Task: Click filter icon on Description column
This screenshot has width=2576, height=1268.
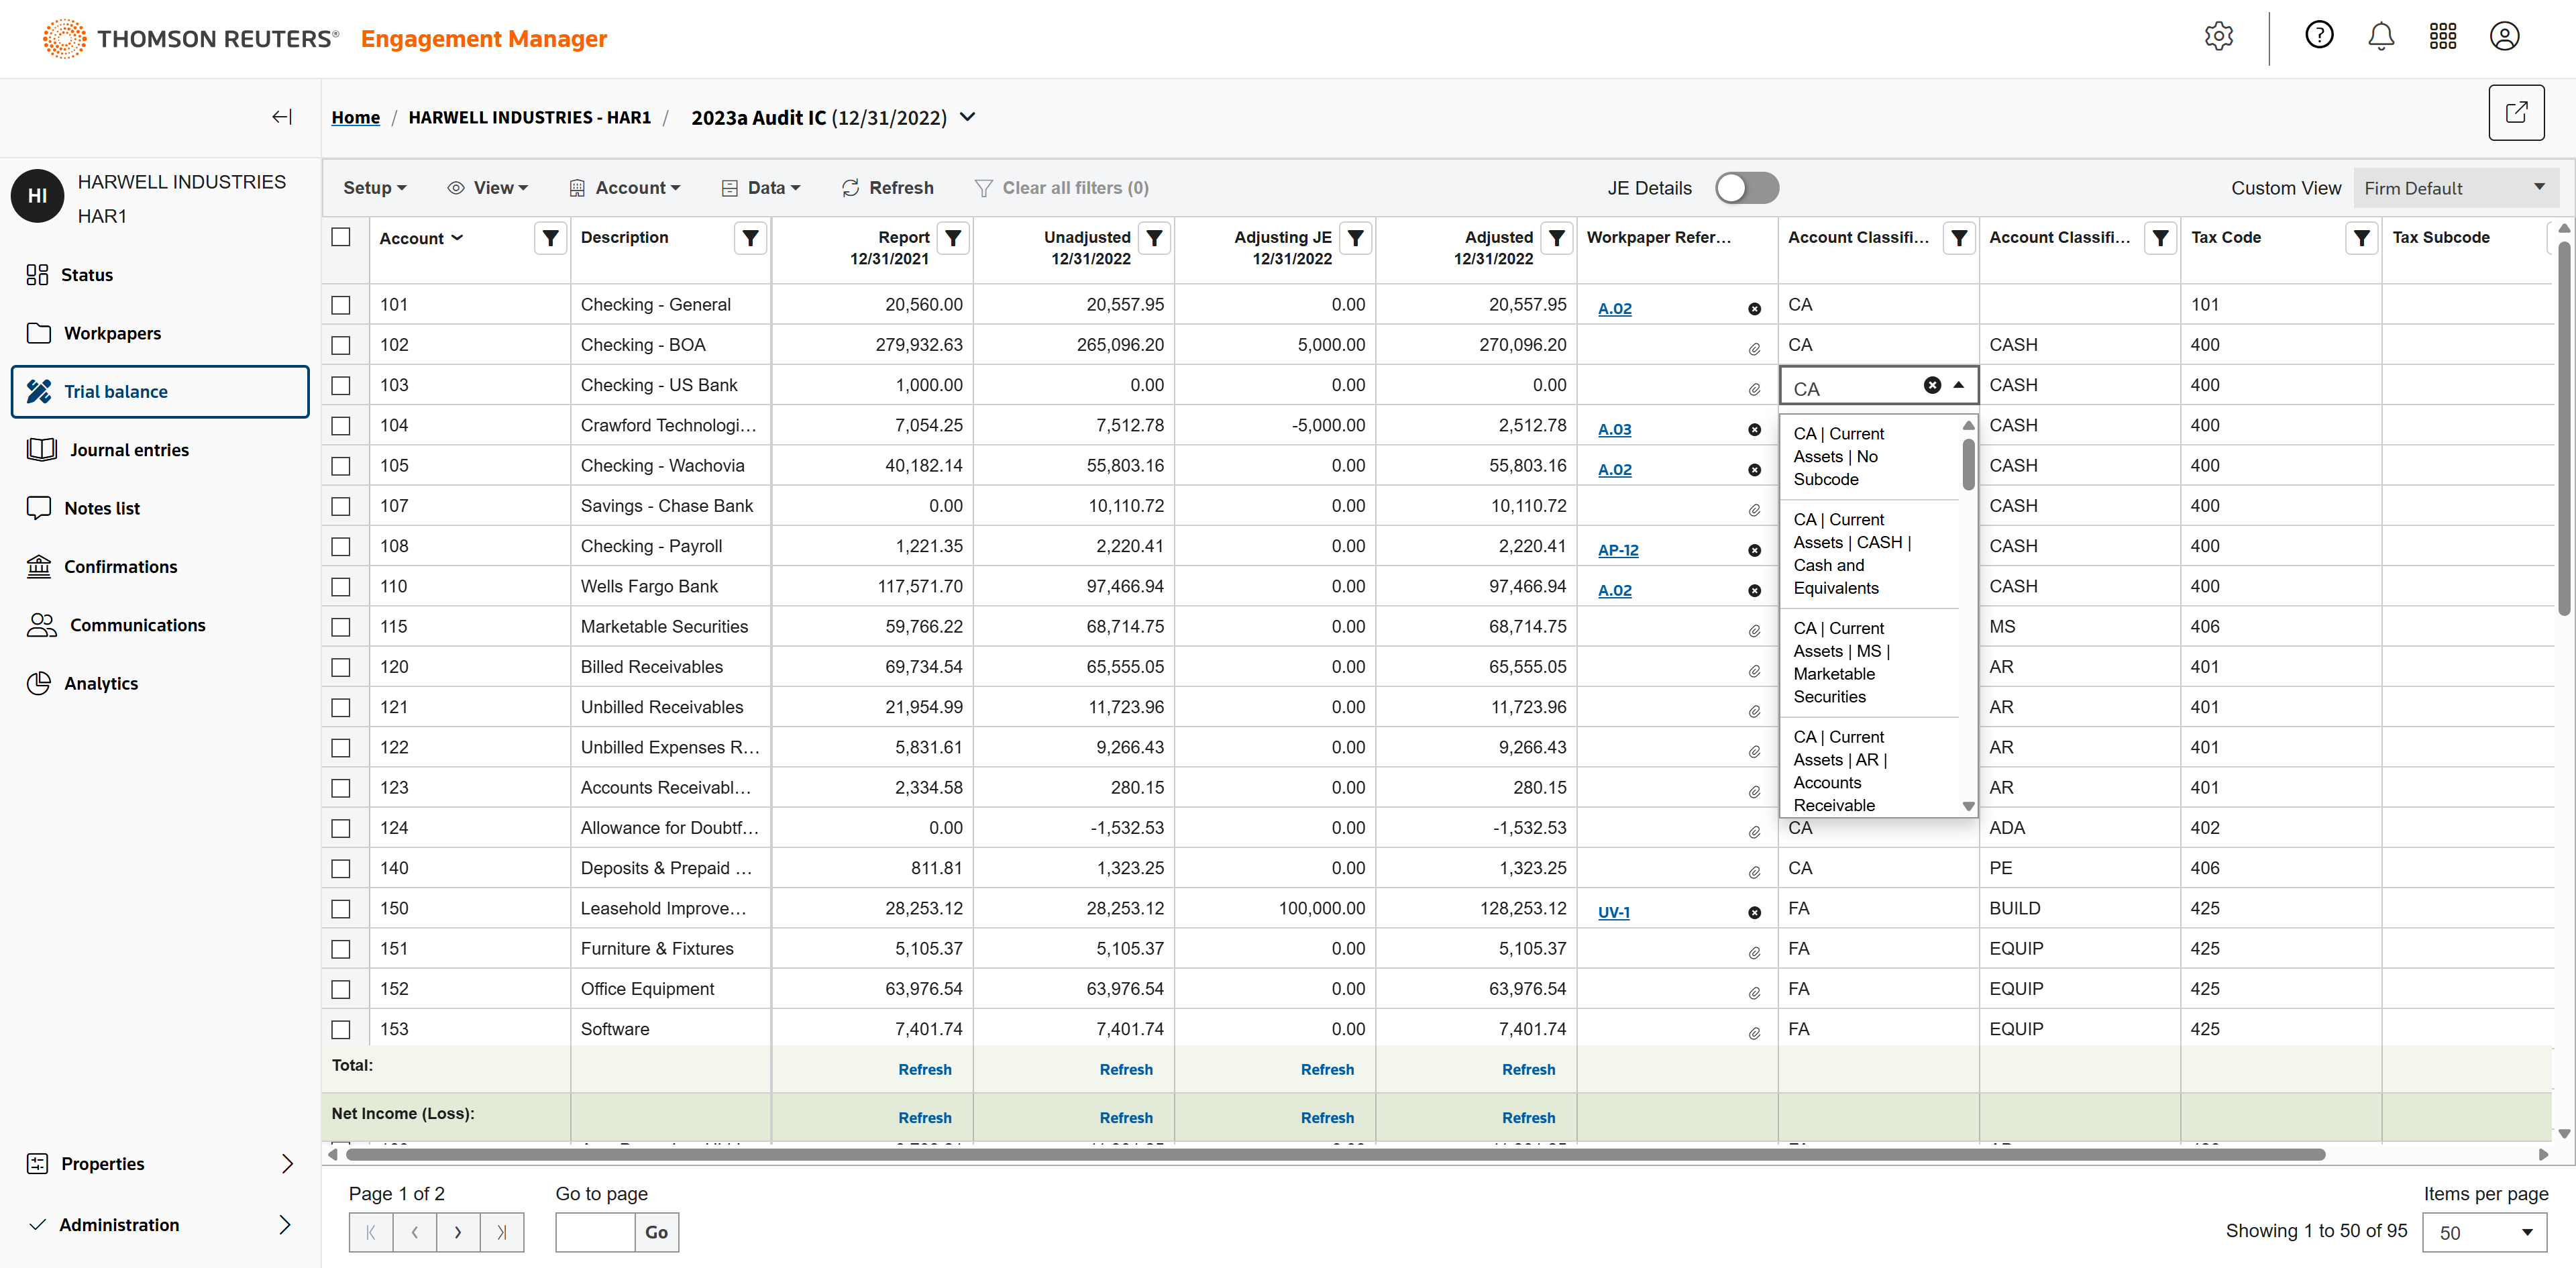Action: click(x=750, y=238)
